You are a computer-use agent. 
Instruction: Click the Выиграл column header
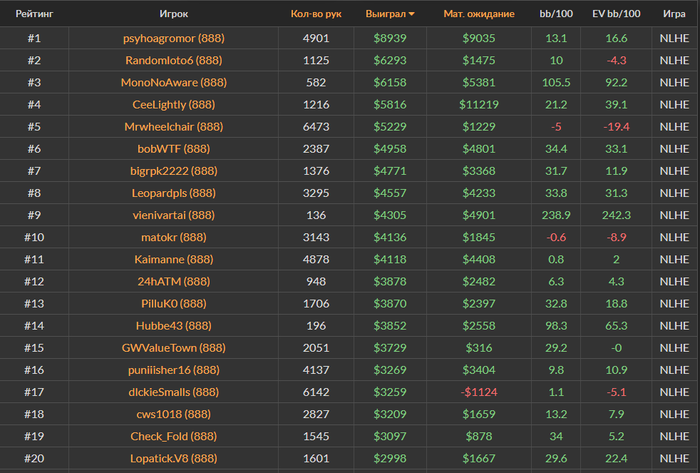coord(387,15)
